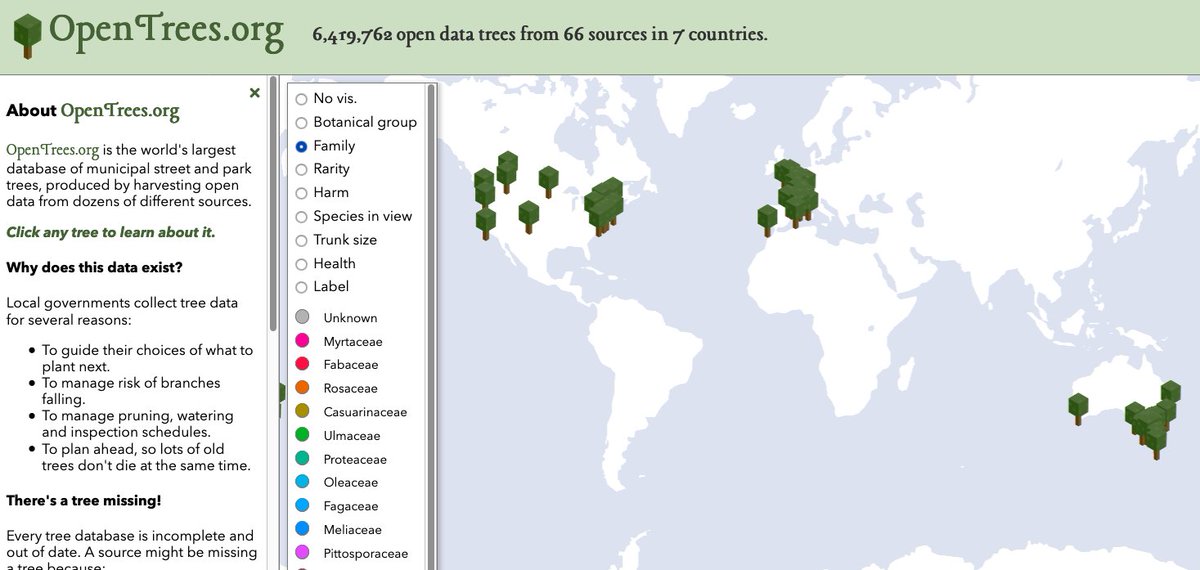The image size is (1200, 570).
Task: Click the 'Why does this data exist?' heading
Action: (95, 267)
